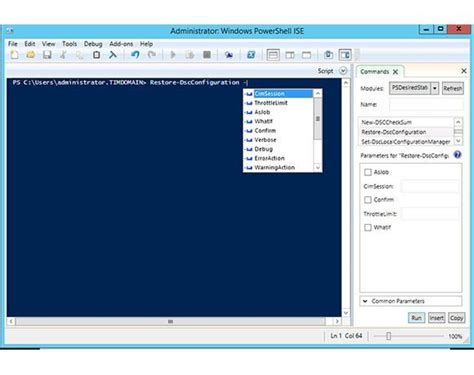
Task: Click the Name input field
Action: [426, 105]
